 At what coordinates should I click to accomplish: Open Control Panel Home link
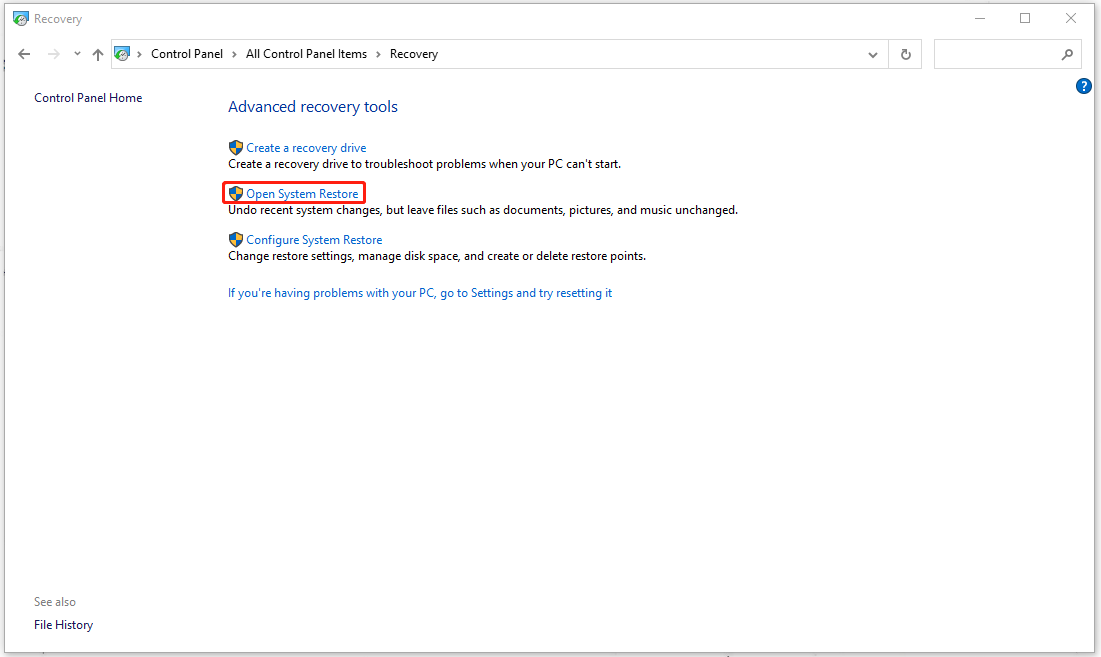(88, 98)
